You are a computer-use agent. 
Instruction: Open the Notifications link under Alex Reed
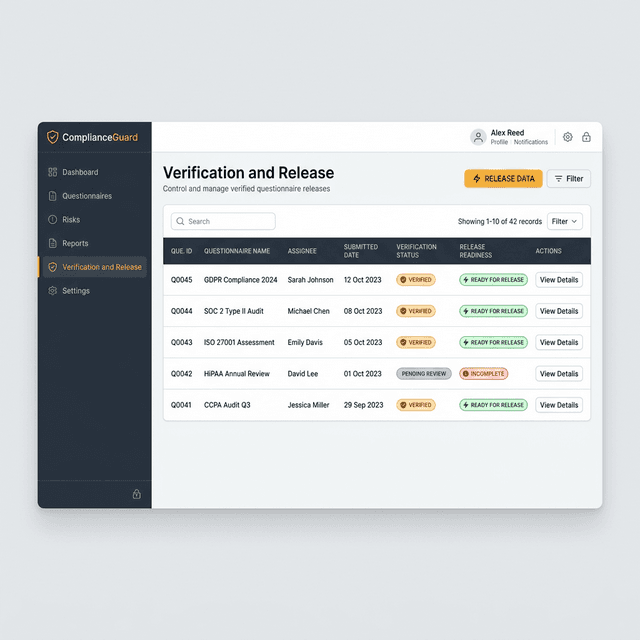point(531,142)
